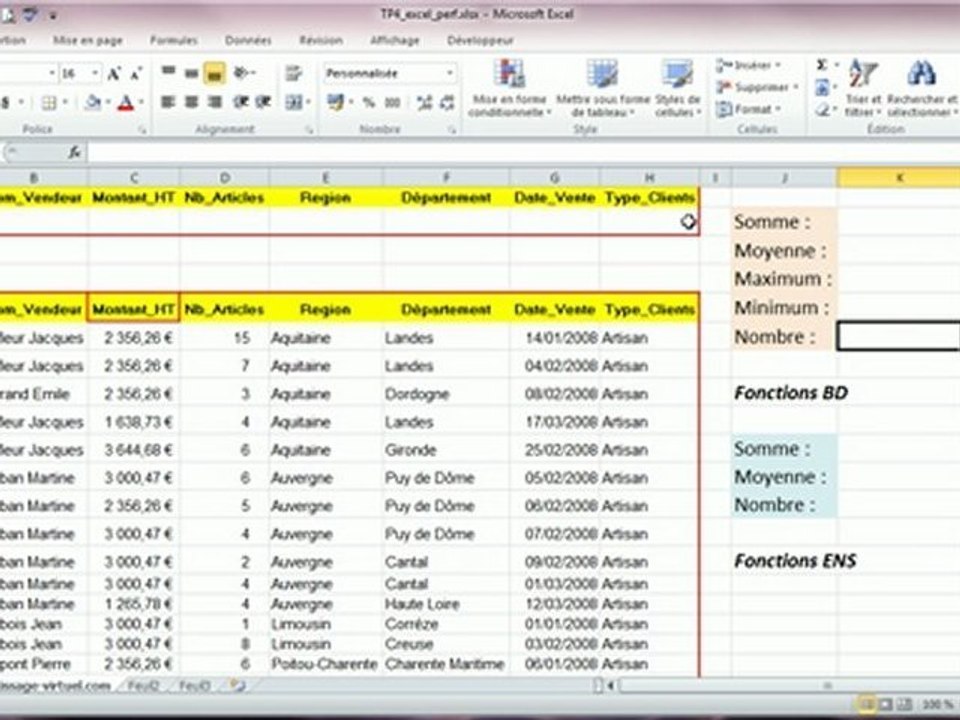This screenshot has width=960, height=720.
Task: Click the Fill down icon in Édition
Action: point(822,88)
